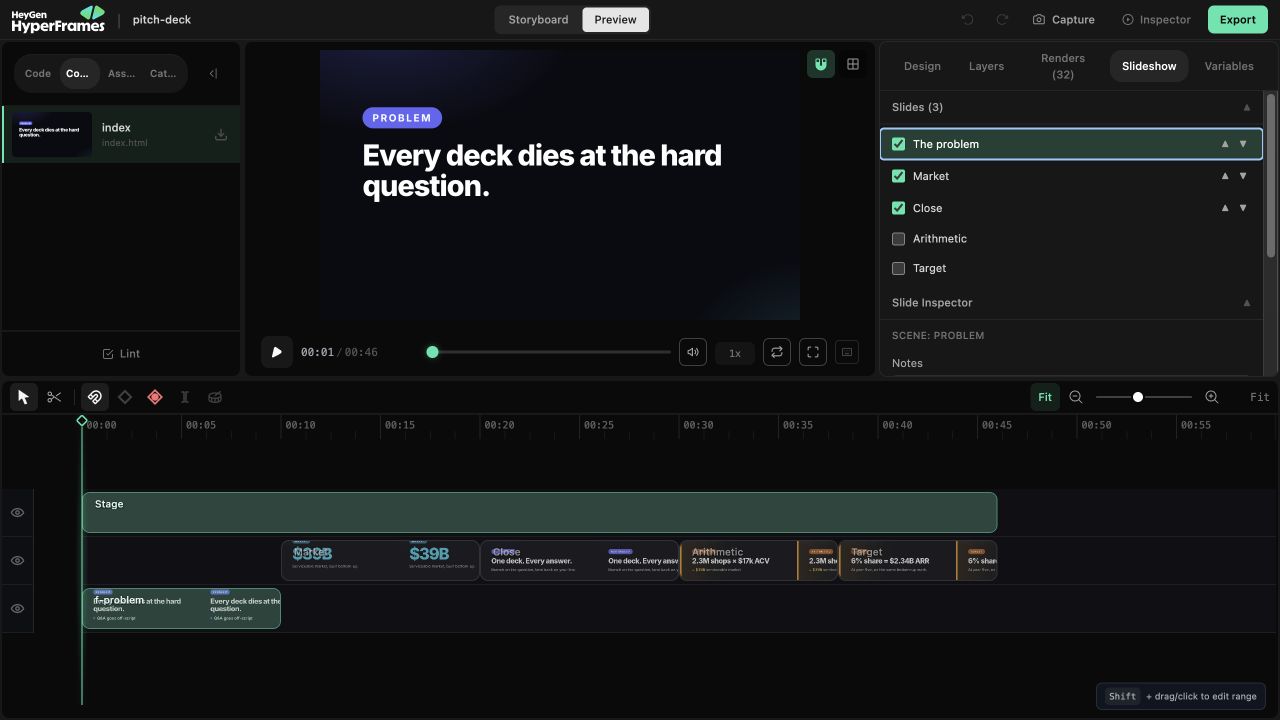Select the Slideshow tab
The image size is (1280, 720).
tap(1149, 66)
